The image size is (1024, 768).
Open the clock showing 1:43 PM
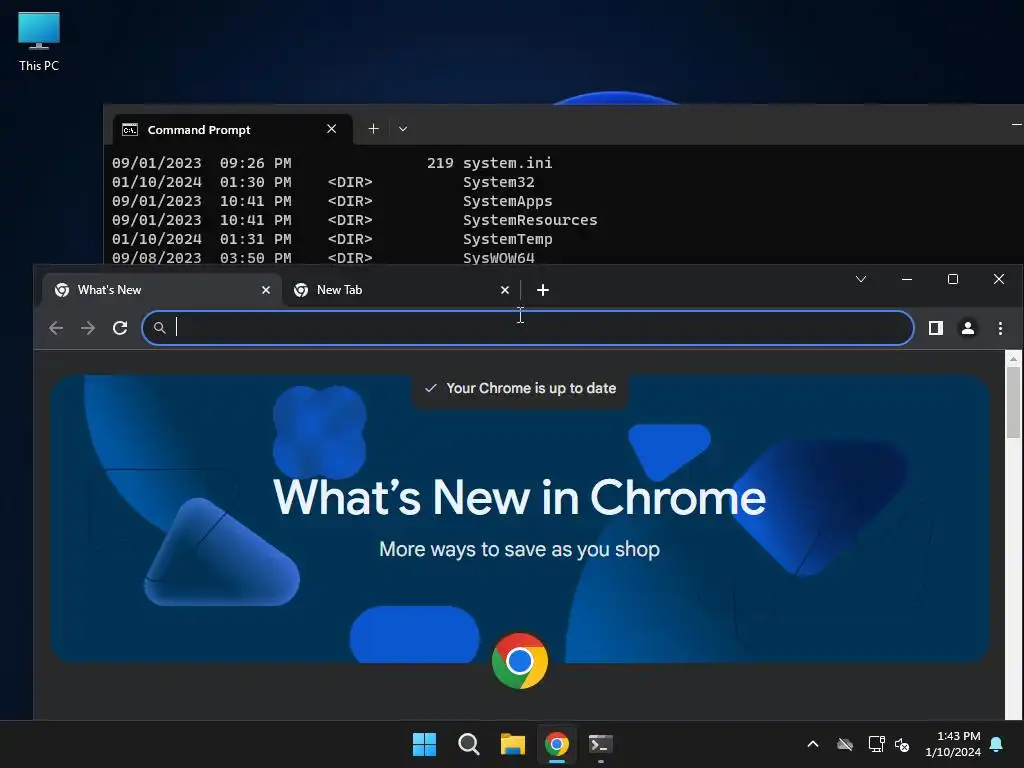pos(953,744)
